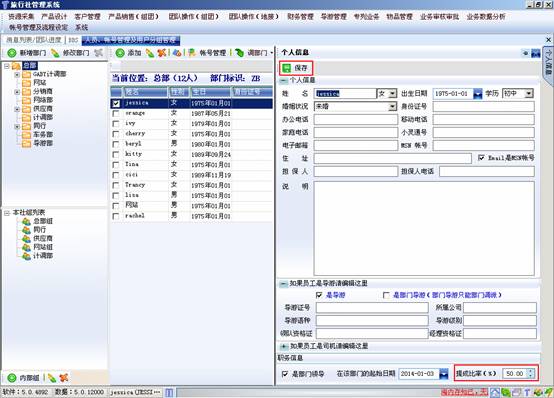Click the 修改部门 button label
The width and height of the screenshot is (554, 398).
(x=76, y=53)
